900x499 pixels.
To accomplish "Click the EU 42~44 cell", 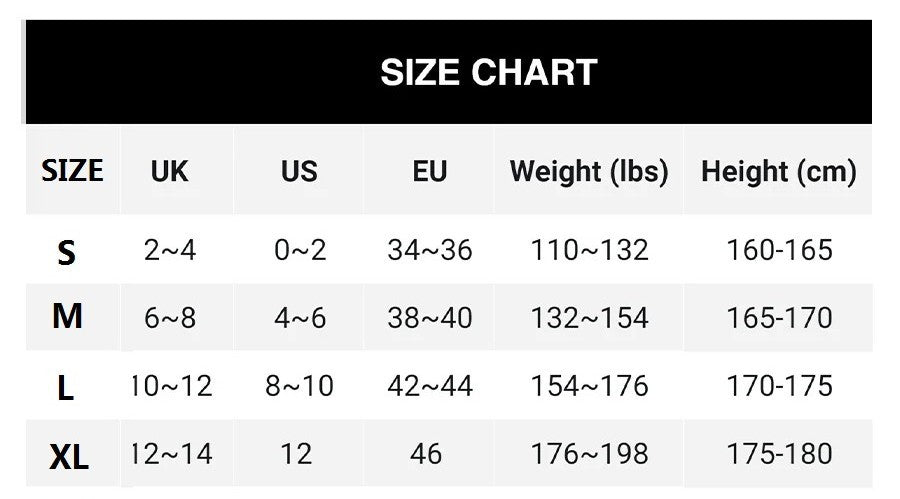I will (429, 386).
